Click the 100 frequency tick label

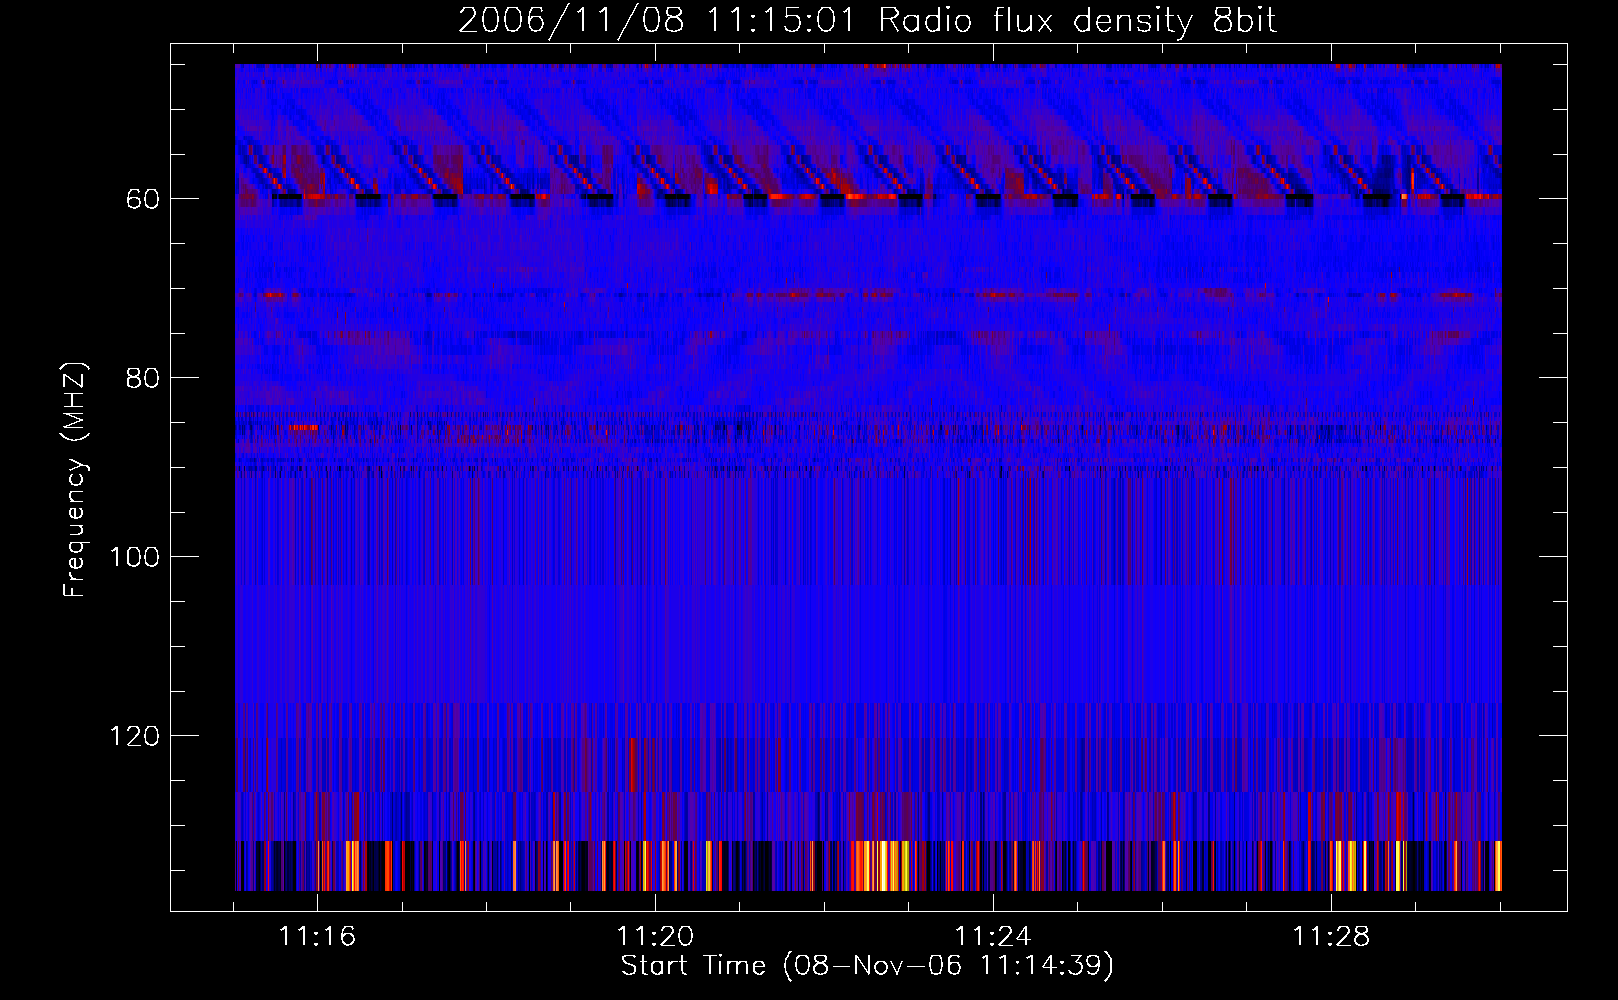tap(135, 558)
